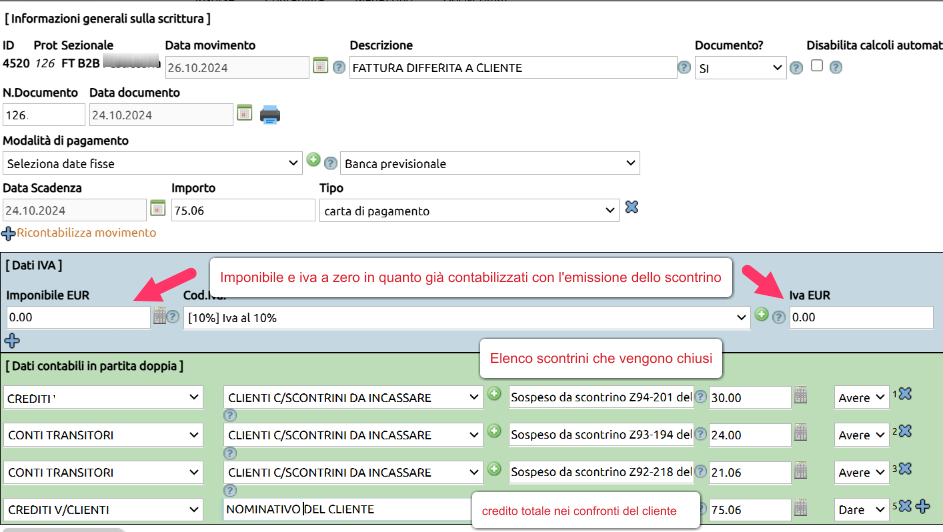Screen dimensions: 943x532
Task: Open Tipo dropdown carta di pagamento
Action: [x=469, y=210]
